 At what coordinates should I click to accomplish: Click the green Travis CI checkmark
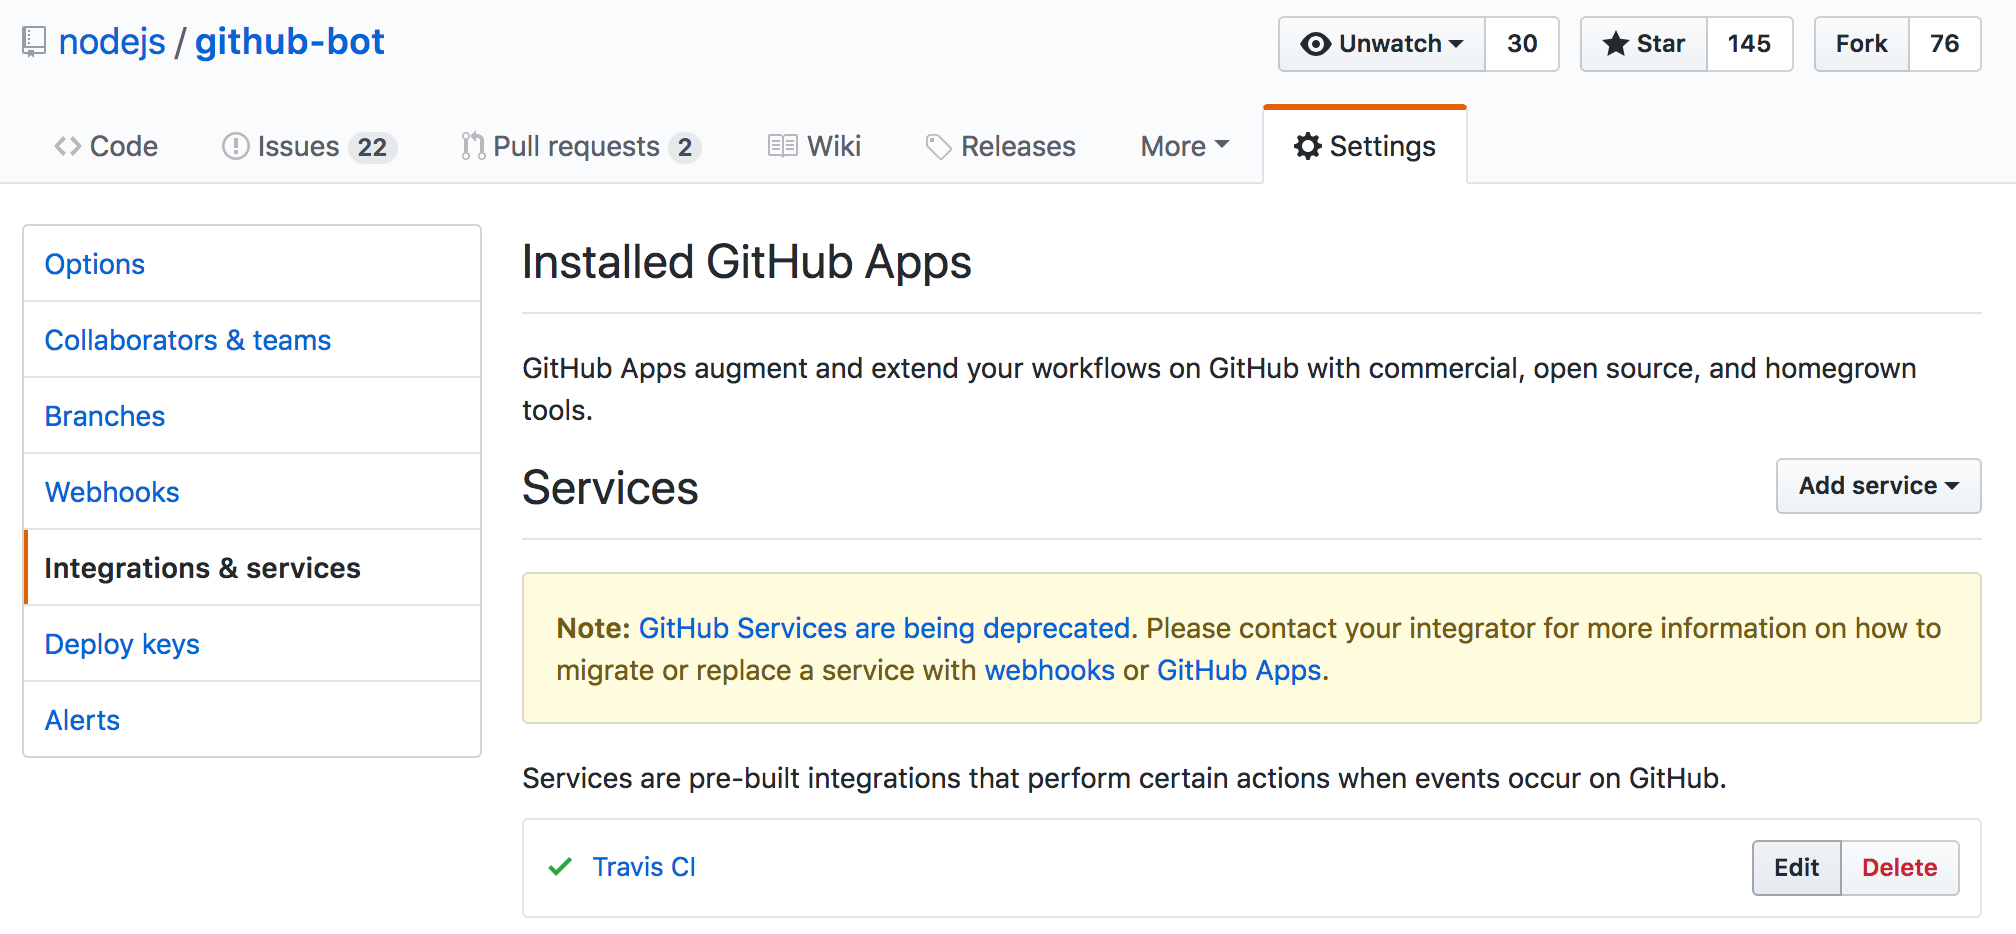point(560,866)
